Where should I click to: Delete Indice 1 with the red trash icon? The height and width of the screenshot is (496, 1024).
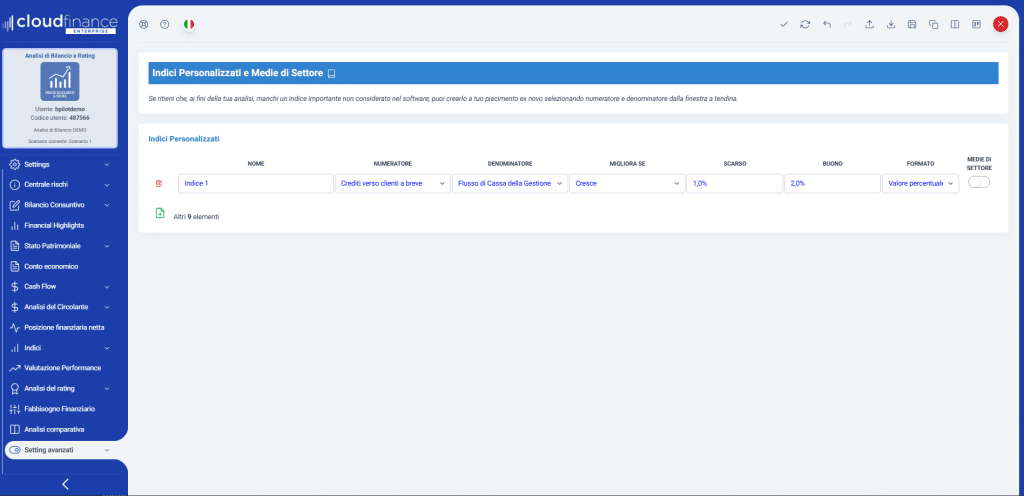159,184
